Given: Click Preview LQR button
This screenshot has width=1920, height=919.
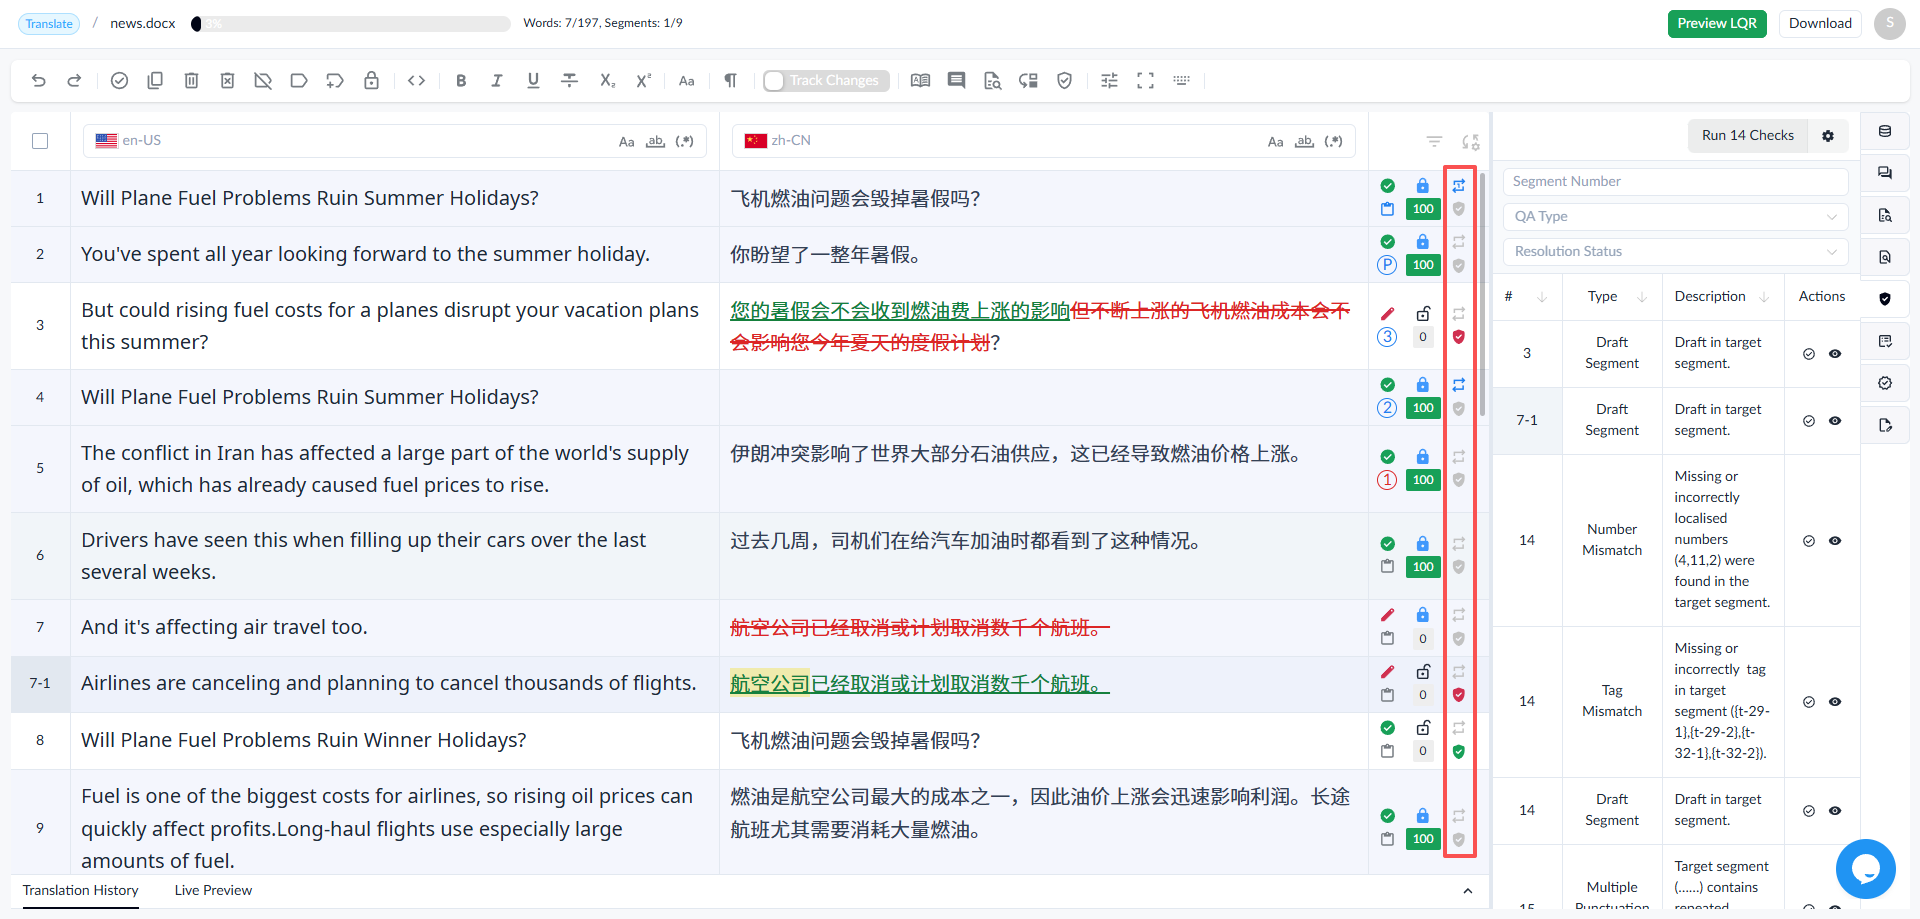Looking at the screenshot, I should pos(1717,24).
